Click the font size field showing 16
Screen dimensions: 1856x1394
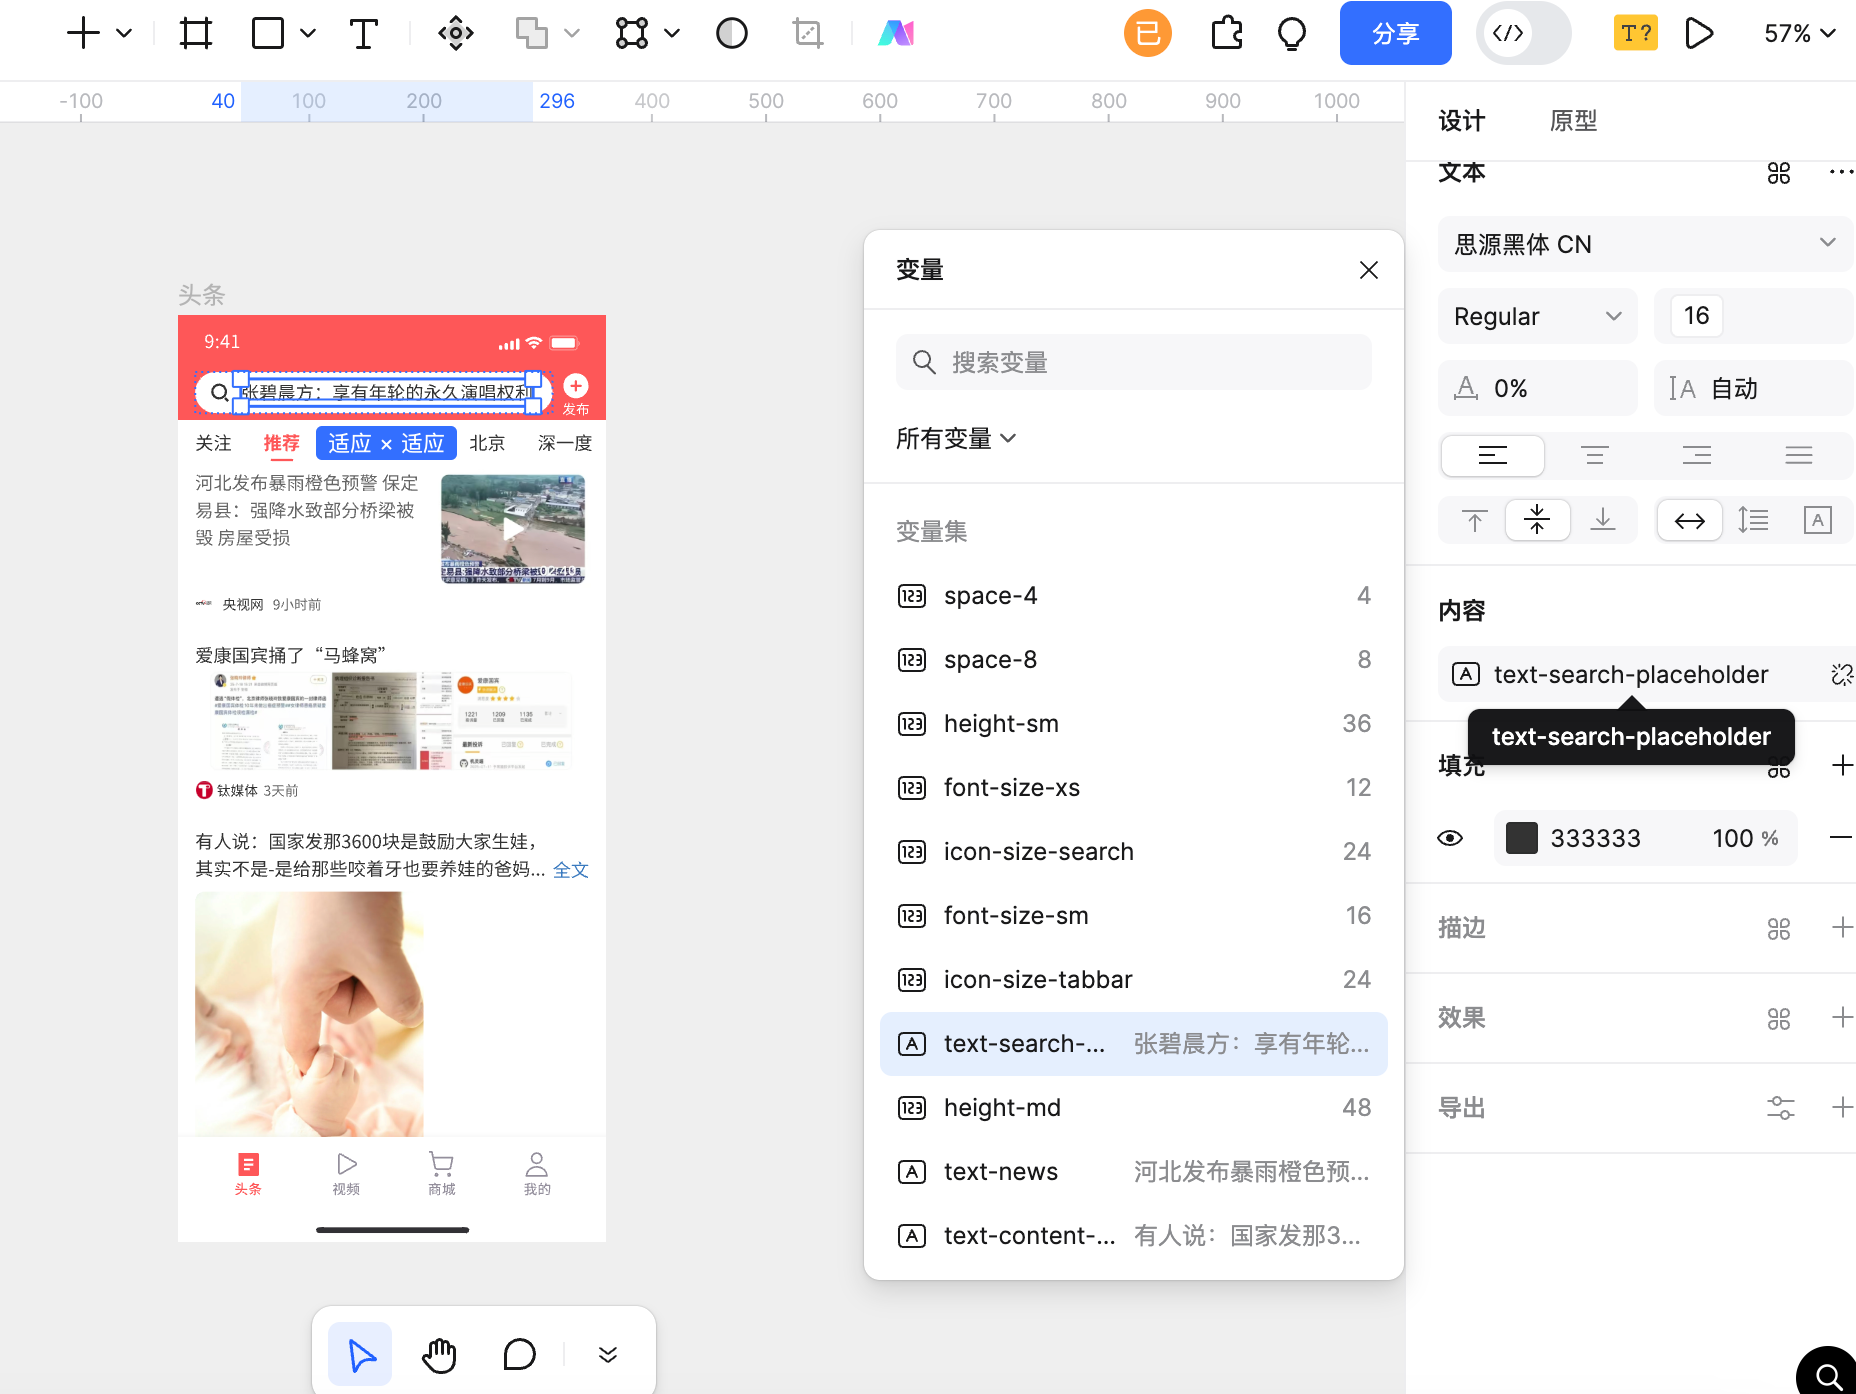[1753, 316]
